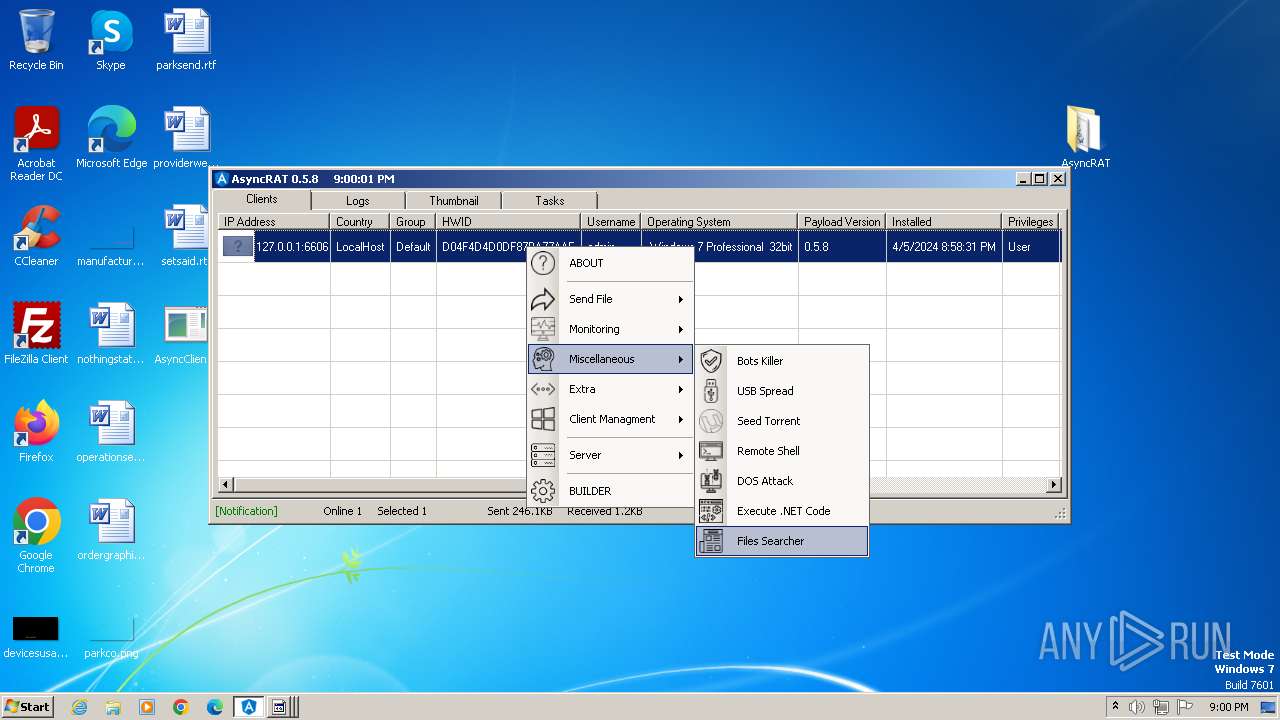Click the Client Managment windows icon

pyautogui.click(x=543, y=419)
